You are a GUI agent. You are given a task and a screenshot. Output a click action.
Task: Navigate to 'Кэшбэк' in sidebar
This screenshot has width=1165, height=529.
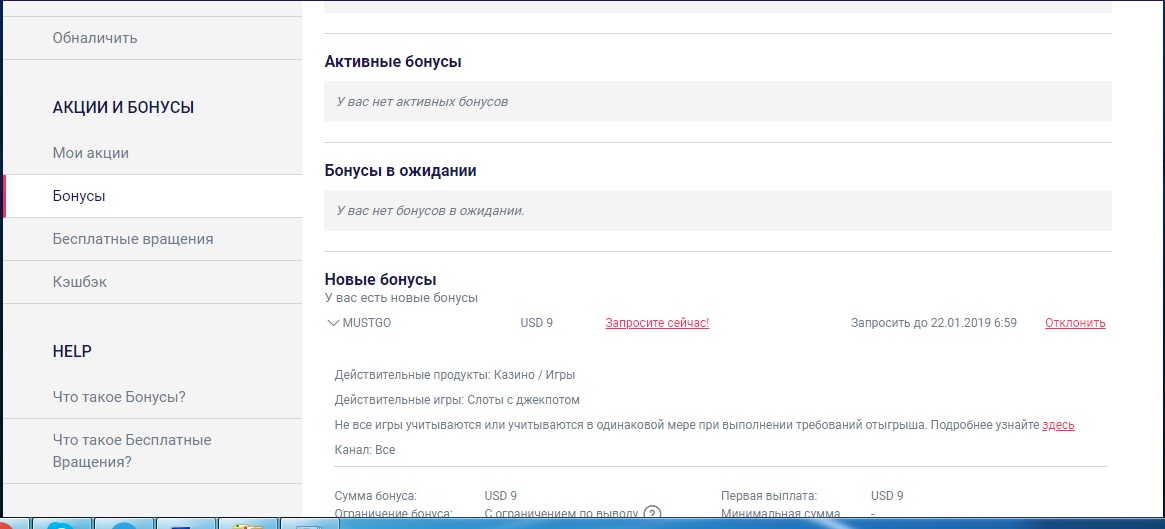[80, 282]
